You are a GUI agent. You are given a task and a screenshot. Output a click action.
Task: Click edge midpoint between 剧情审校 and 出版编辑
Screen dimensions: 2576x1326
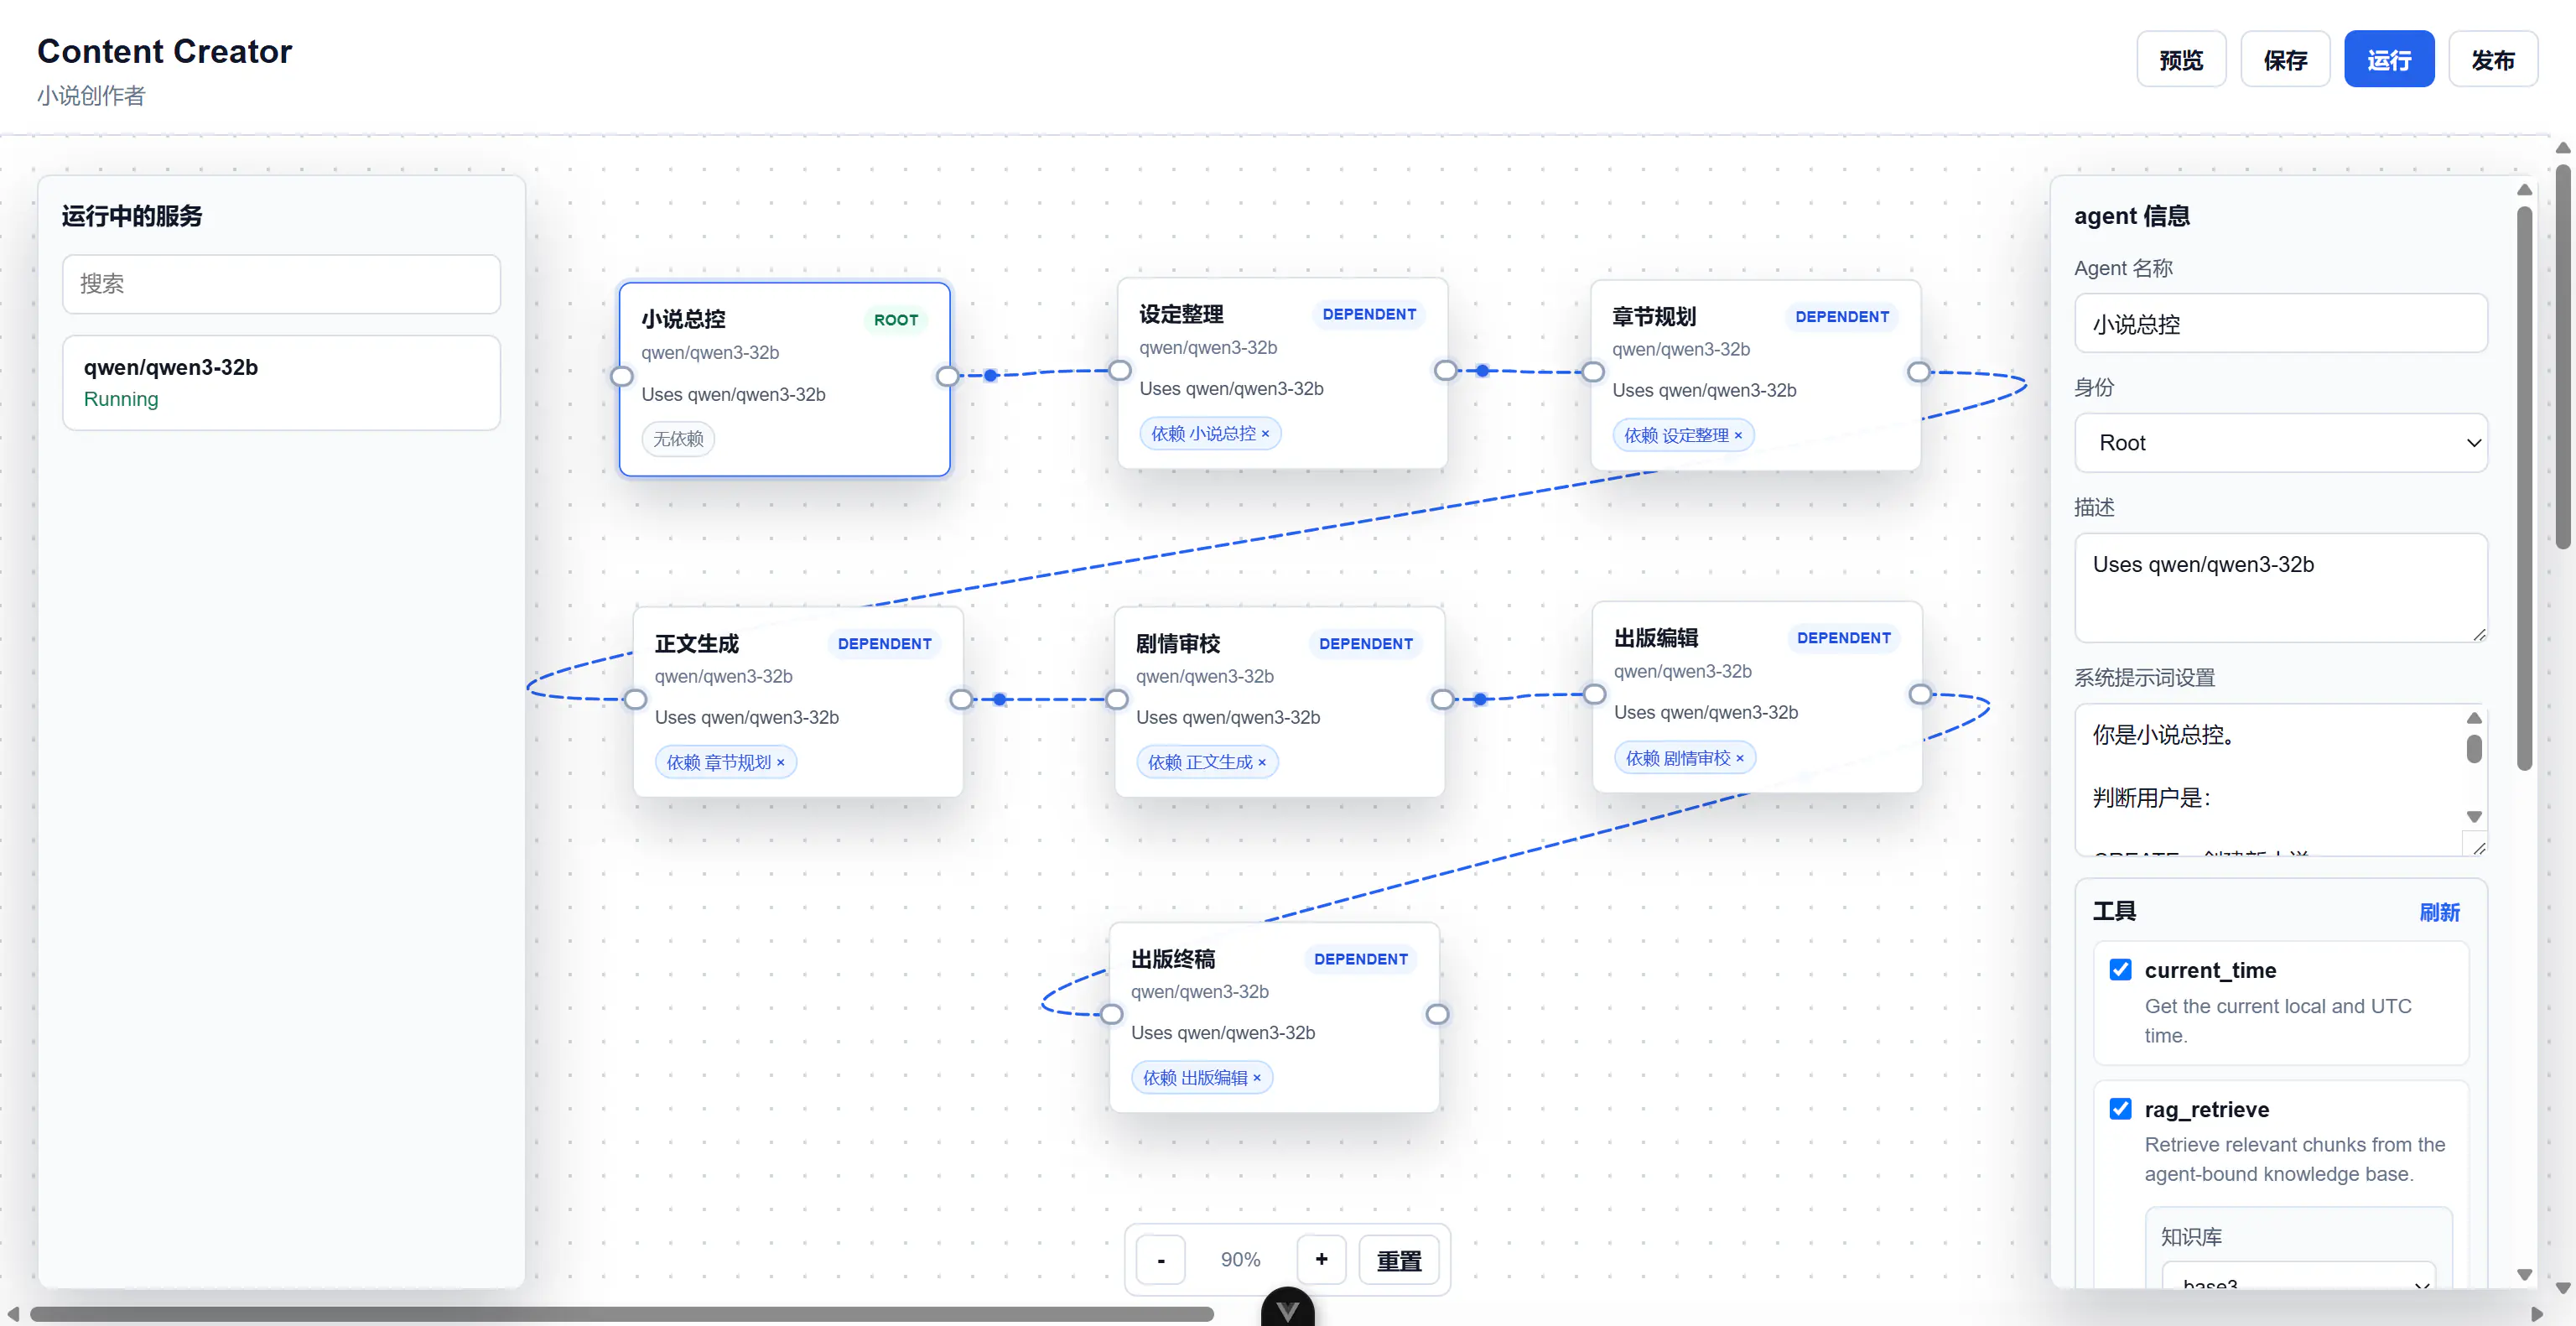pyautogui.click(x=1480, y=700)
